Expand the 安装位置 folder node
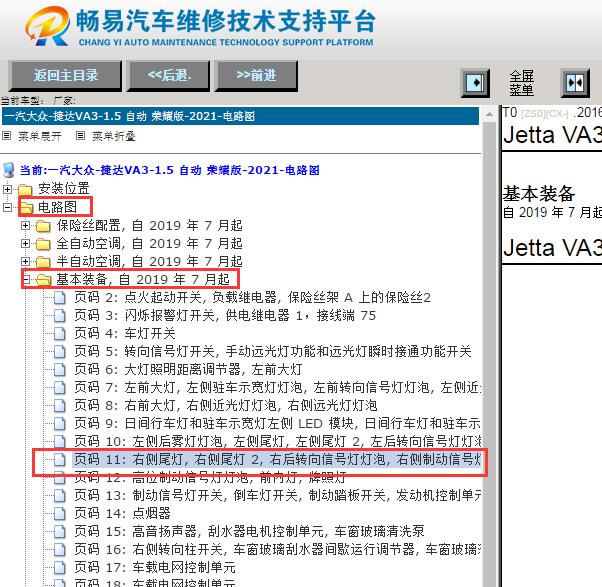Image resolution: width=602 pixels, height=587 pixels. [7, 189]
